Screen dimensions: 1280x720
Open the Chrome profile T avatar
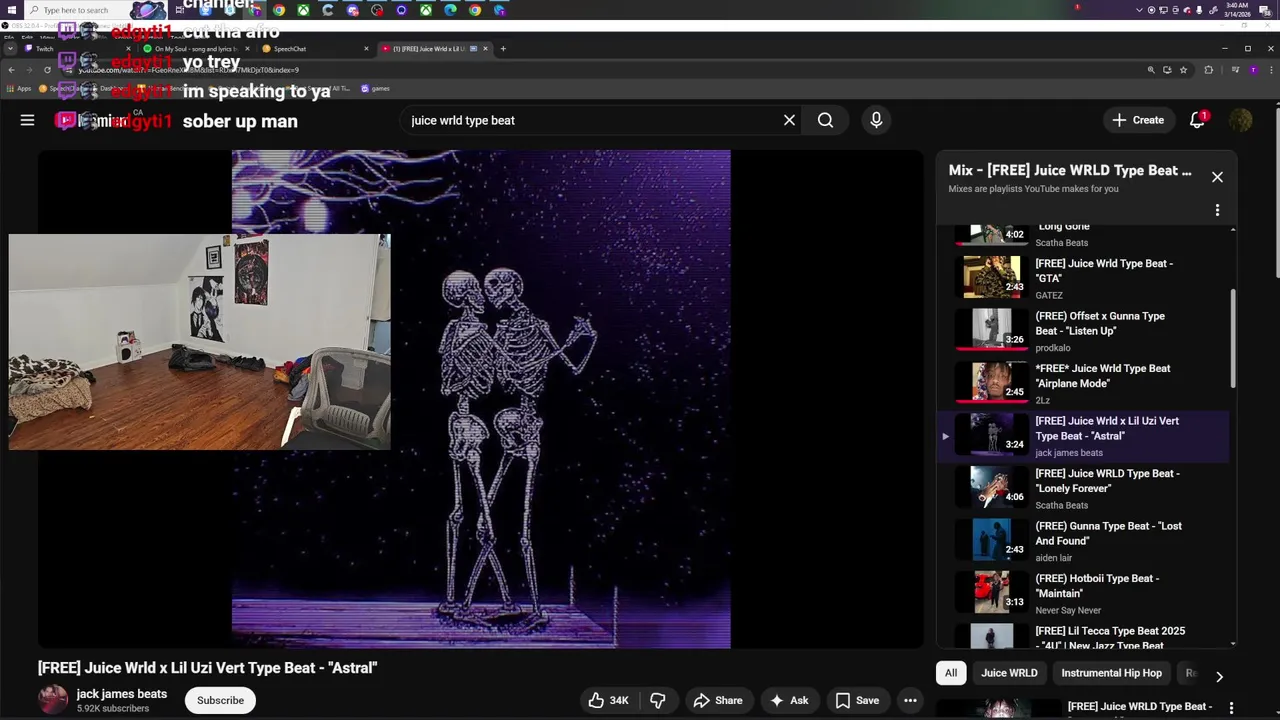[1253, 70]
